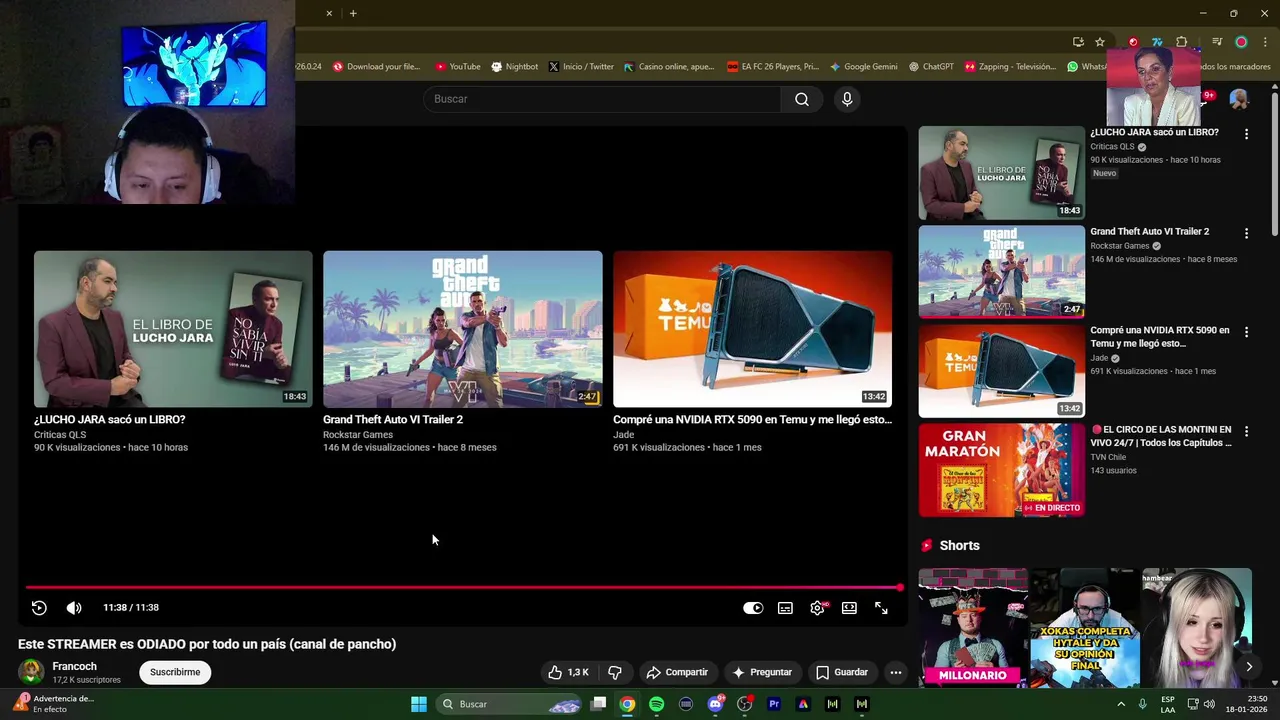Like the video with thumbs-up button
The image size is (1280, 720).
(569, 672)
